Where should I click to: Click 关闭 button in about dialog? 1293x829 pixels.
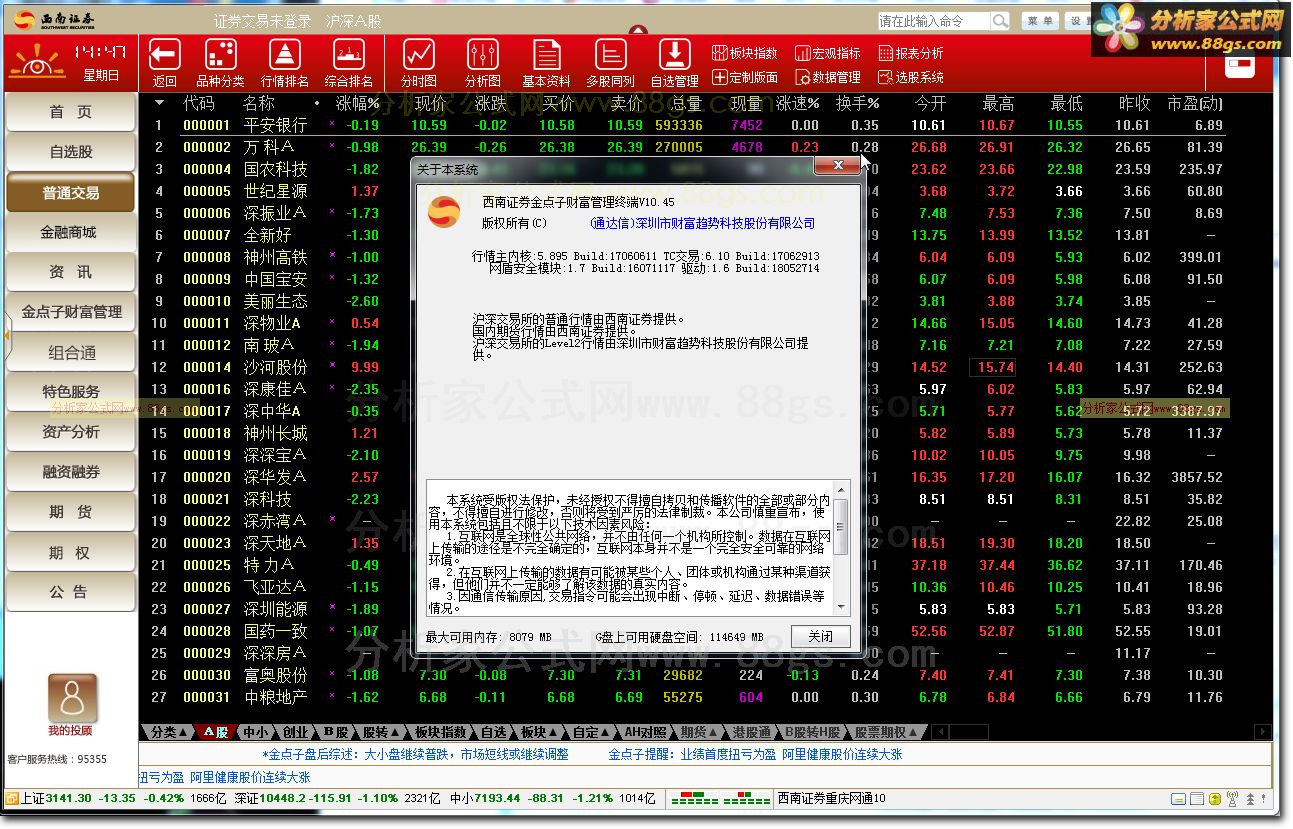[x=820, y=637]
